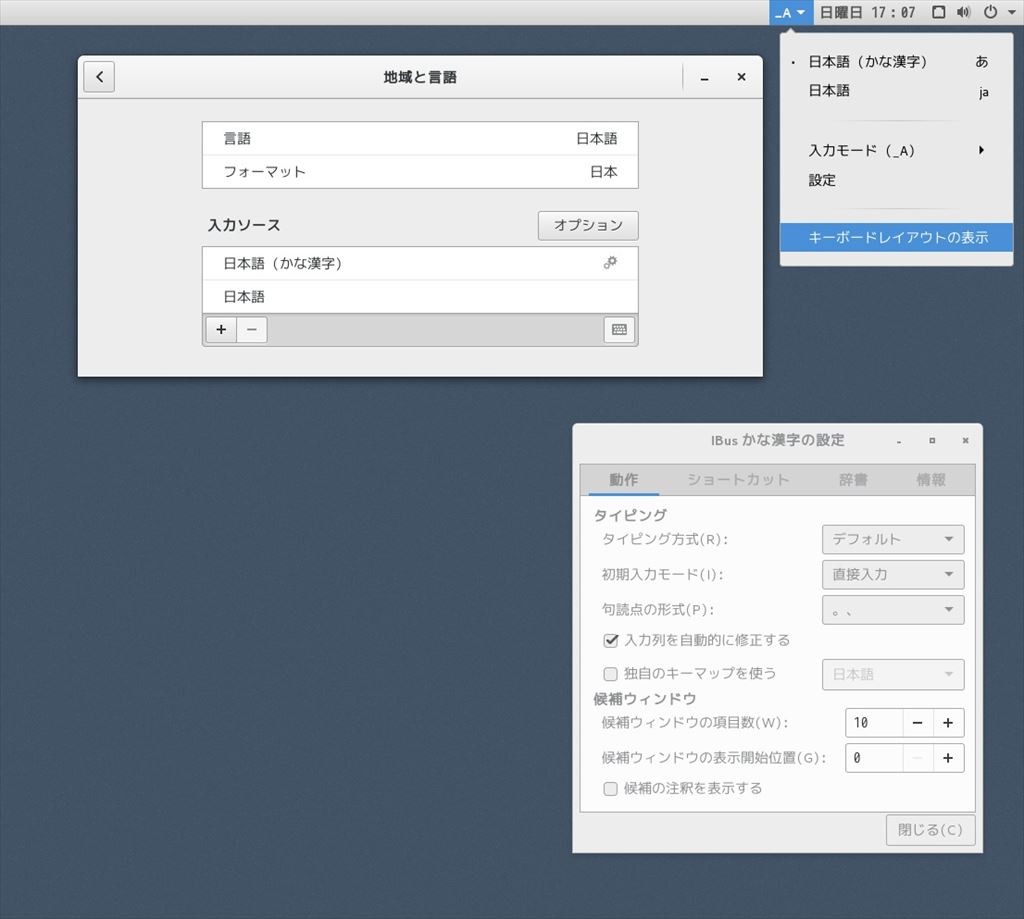Select キーボードレイアウトの表示 menu item
The image size is (1024, 919).
897,237
